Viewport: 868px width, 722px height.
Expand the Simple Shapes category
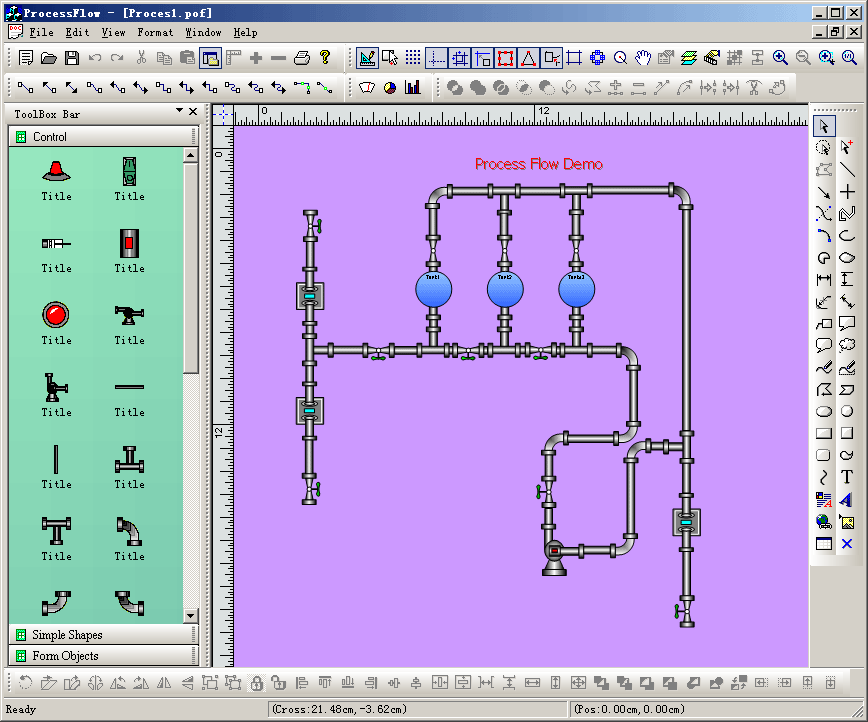pos(103,635)
